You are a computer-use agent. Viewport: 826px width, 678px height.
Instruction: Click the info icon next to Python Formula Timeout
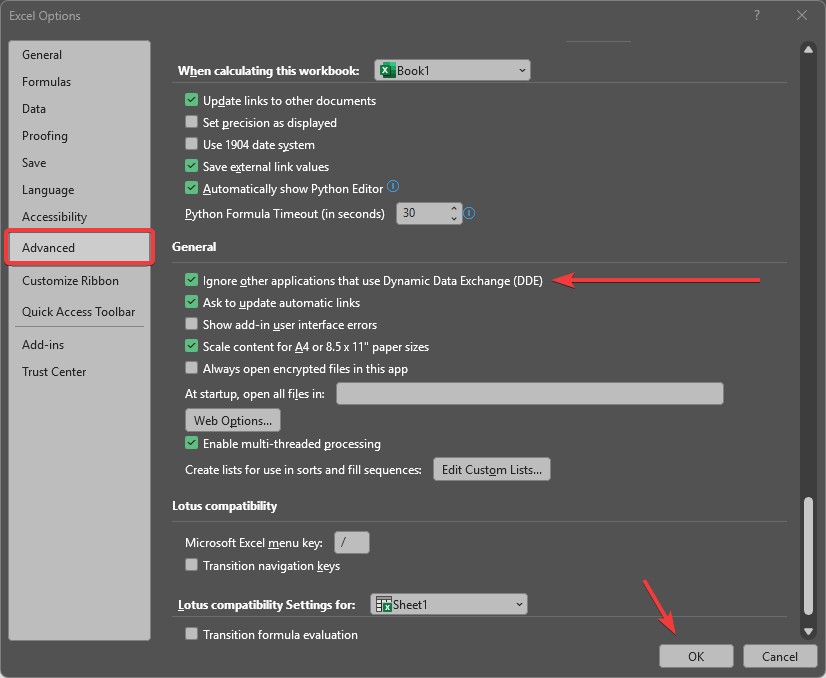(469, 213)
